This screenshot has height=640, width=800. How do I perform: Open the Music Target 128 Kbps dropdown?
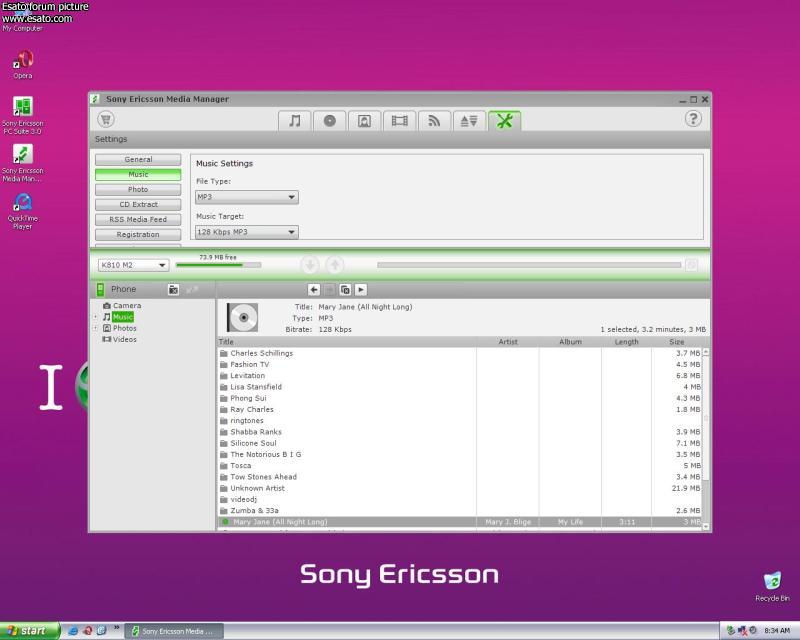click(x=247, y=232)
